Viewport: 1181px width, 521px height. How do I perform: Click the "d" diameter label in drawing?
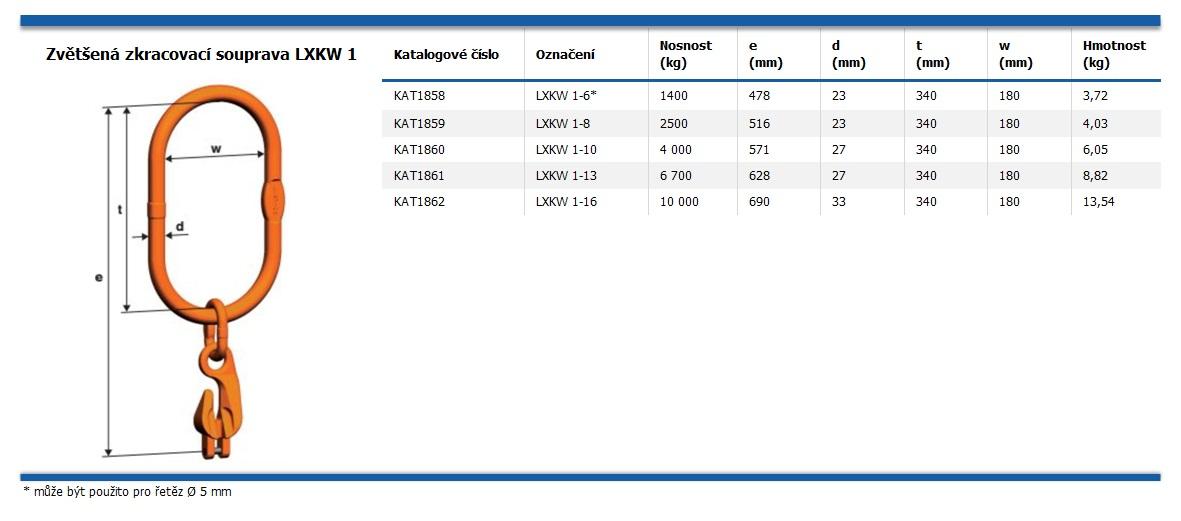point(180,226)
